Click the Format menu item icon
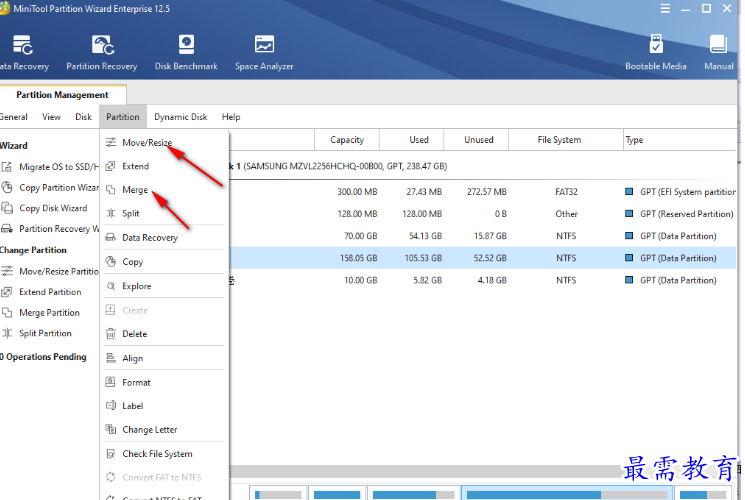This screenshot has width=745, height=500. pos(111,382)
